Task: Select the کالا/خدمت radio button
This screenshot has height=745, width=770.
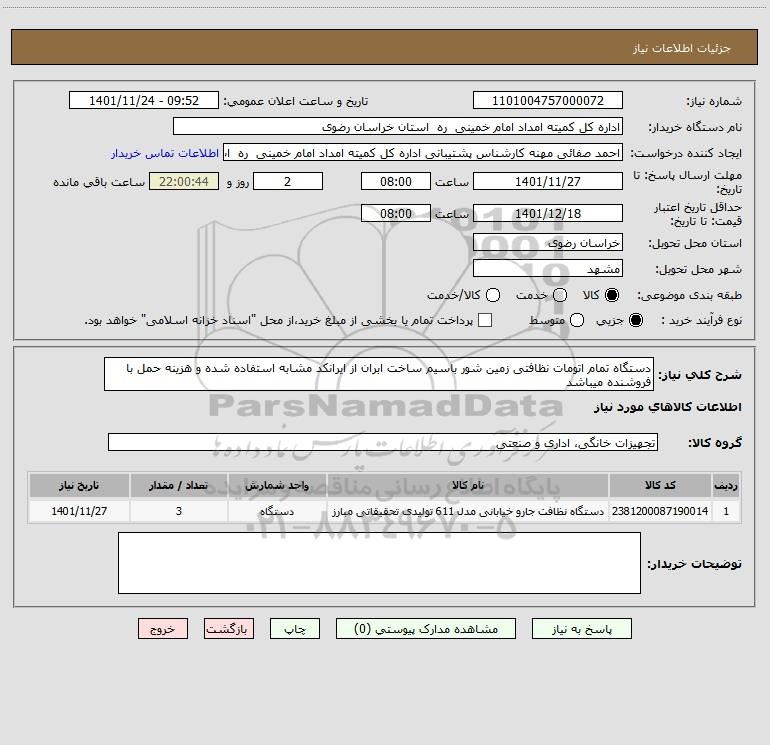Action: [x=493, y=295]
